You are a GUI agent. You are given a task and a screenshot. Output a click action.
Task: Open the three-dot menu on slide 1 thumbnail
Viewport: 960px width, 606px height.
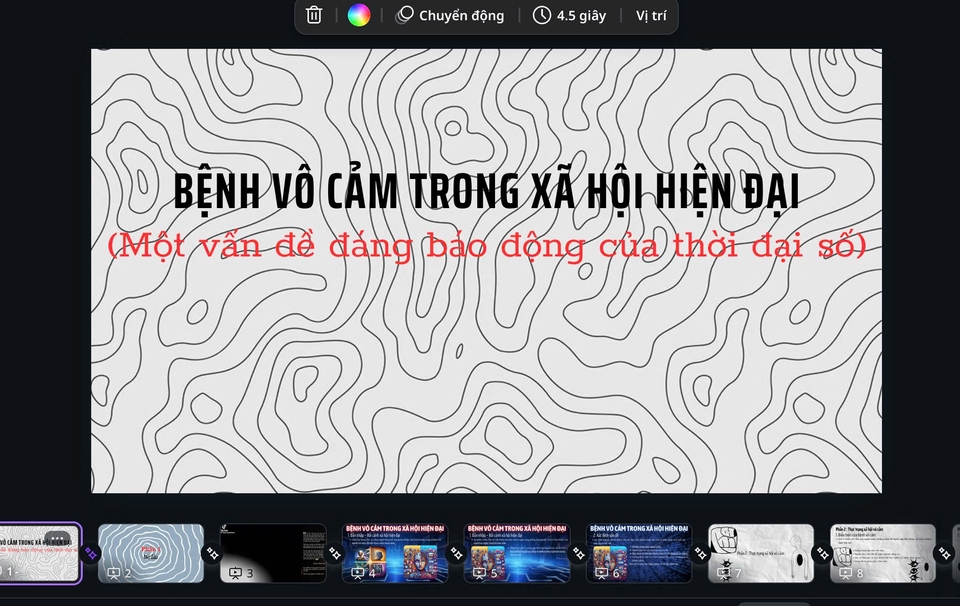coord(58,538)
